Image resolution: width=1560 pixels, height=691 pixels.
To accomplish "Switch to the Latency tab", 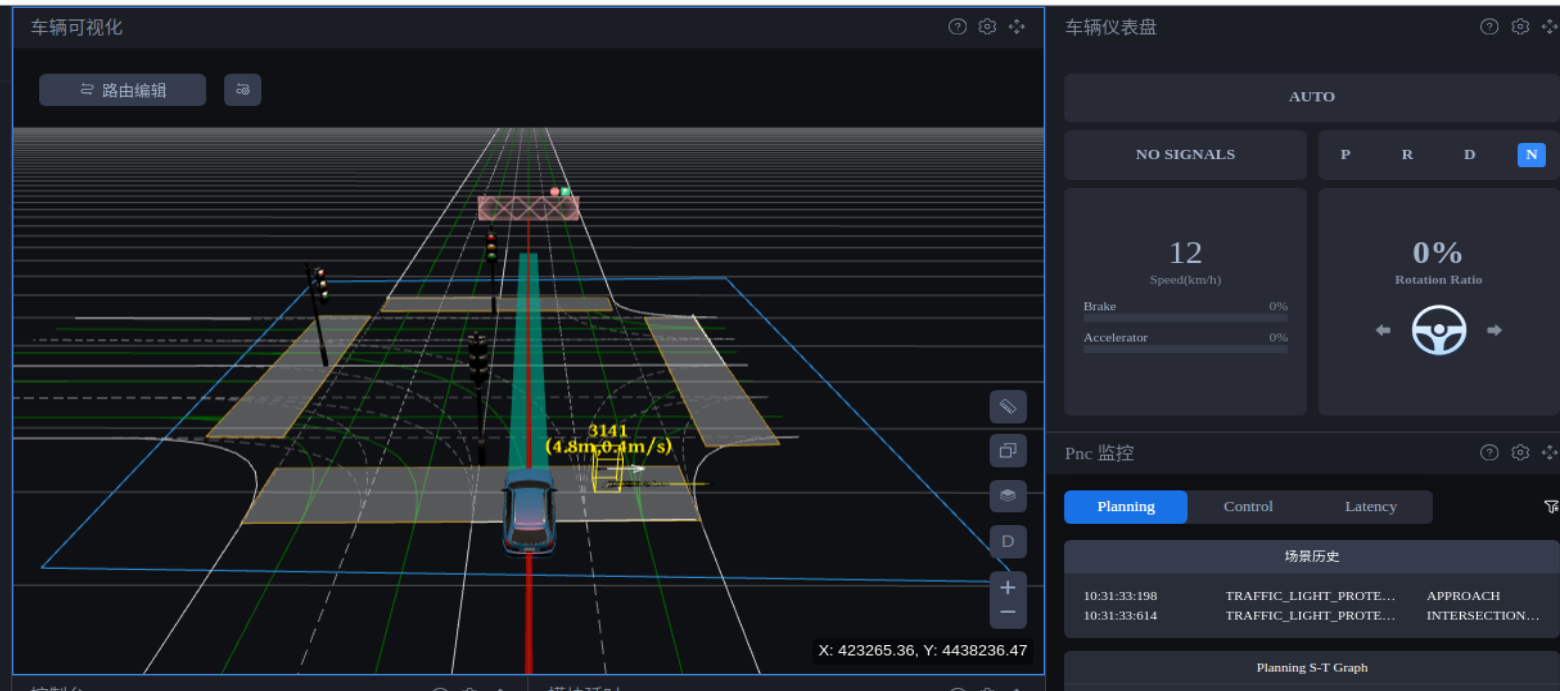I will [x=1370, y=507].
